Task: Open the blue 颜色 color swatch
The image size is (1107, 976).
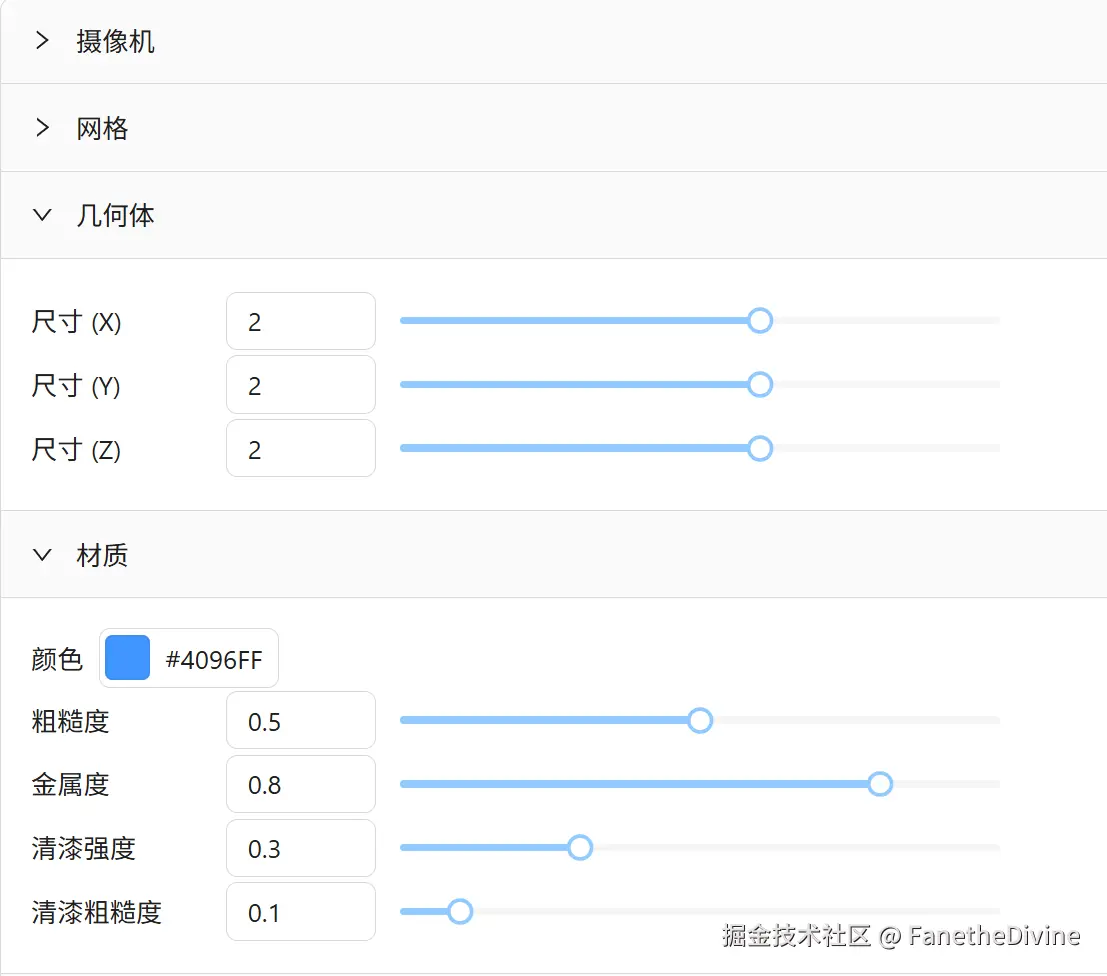Action: click(127, 658)
